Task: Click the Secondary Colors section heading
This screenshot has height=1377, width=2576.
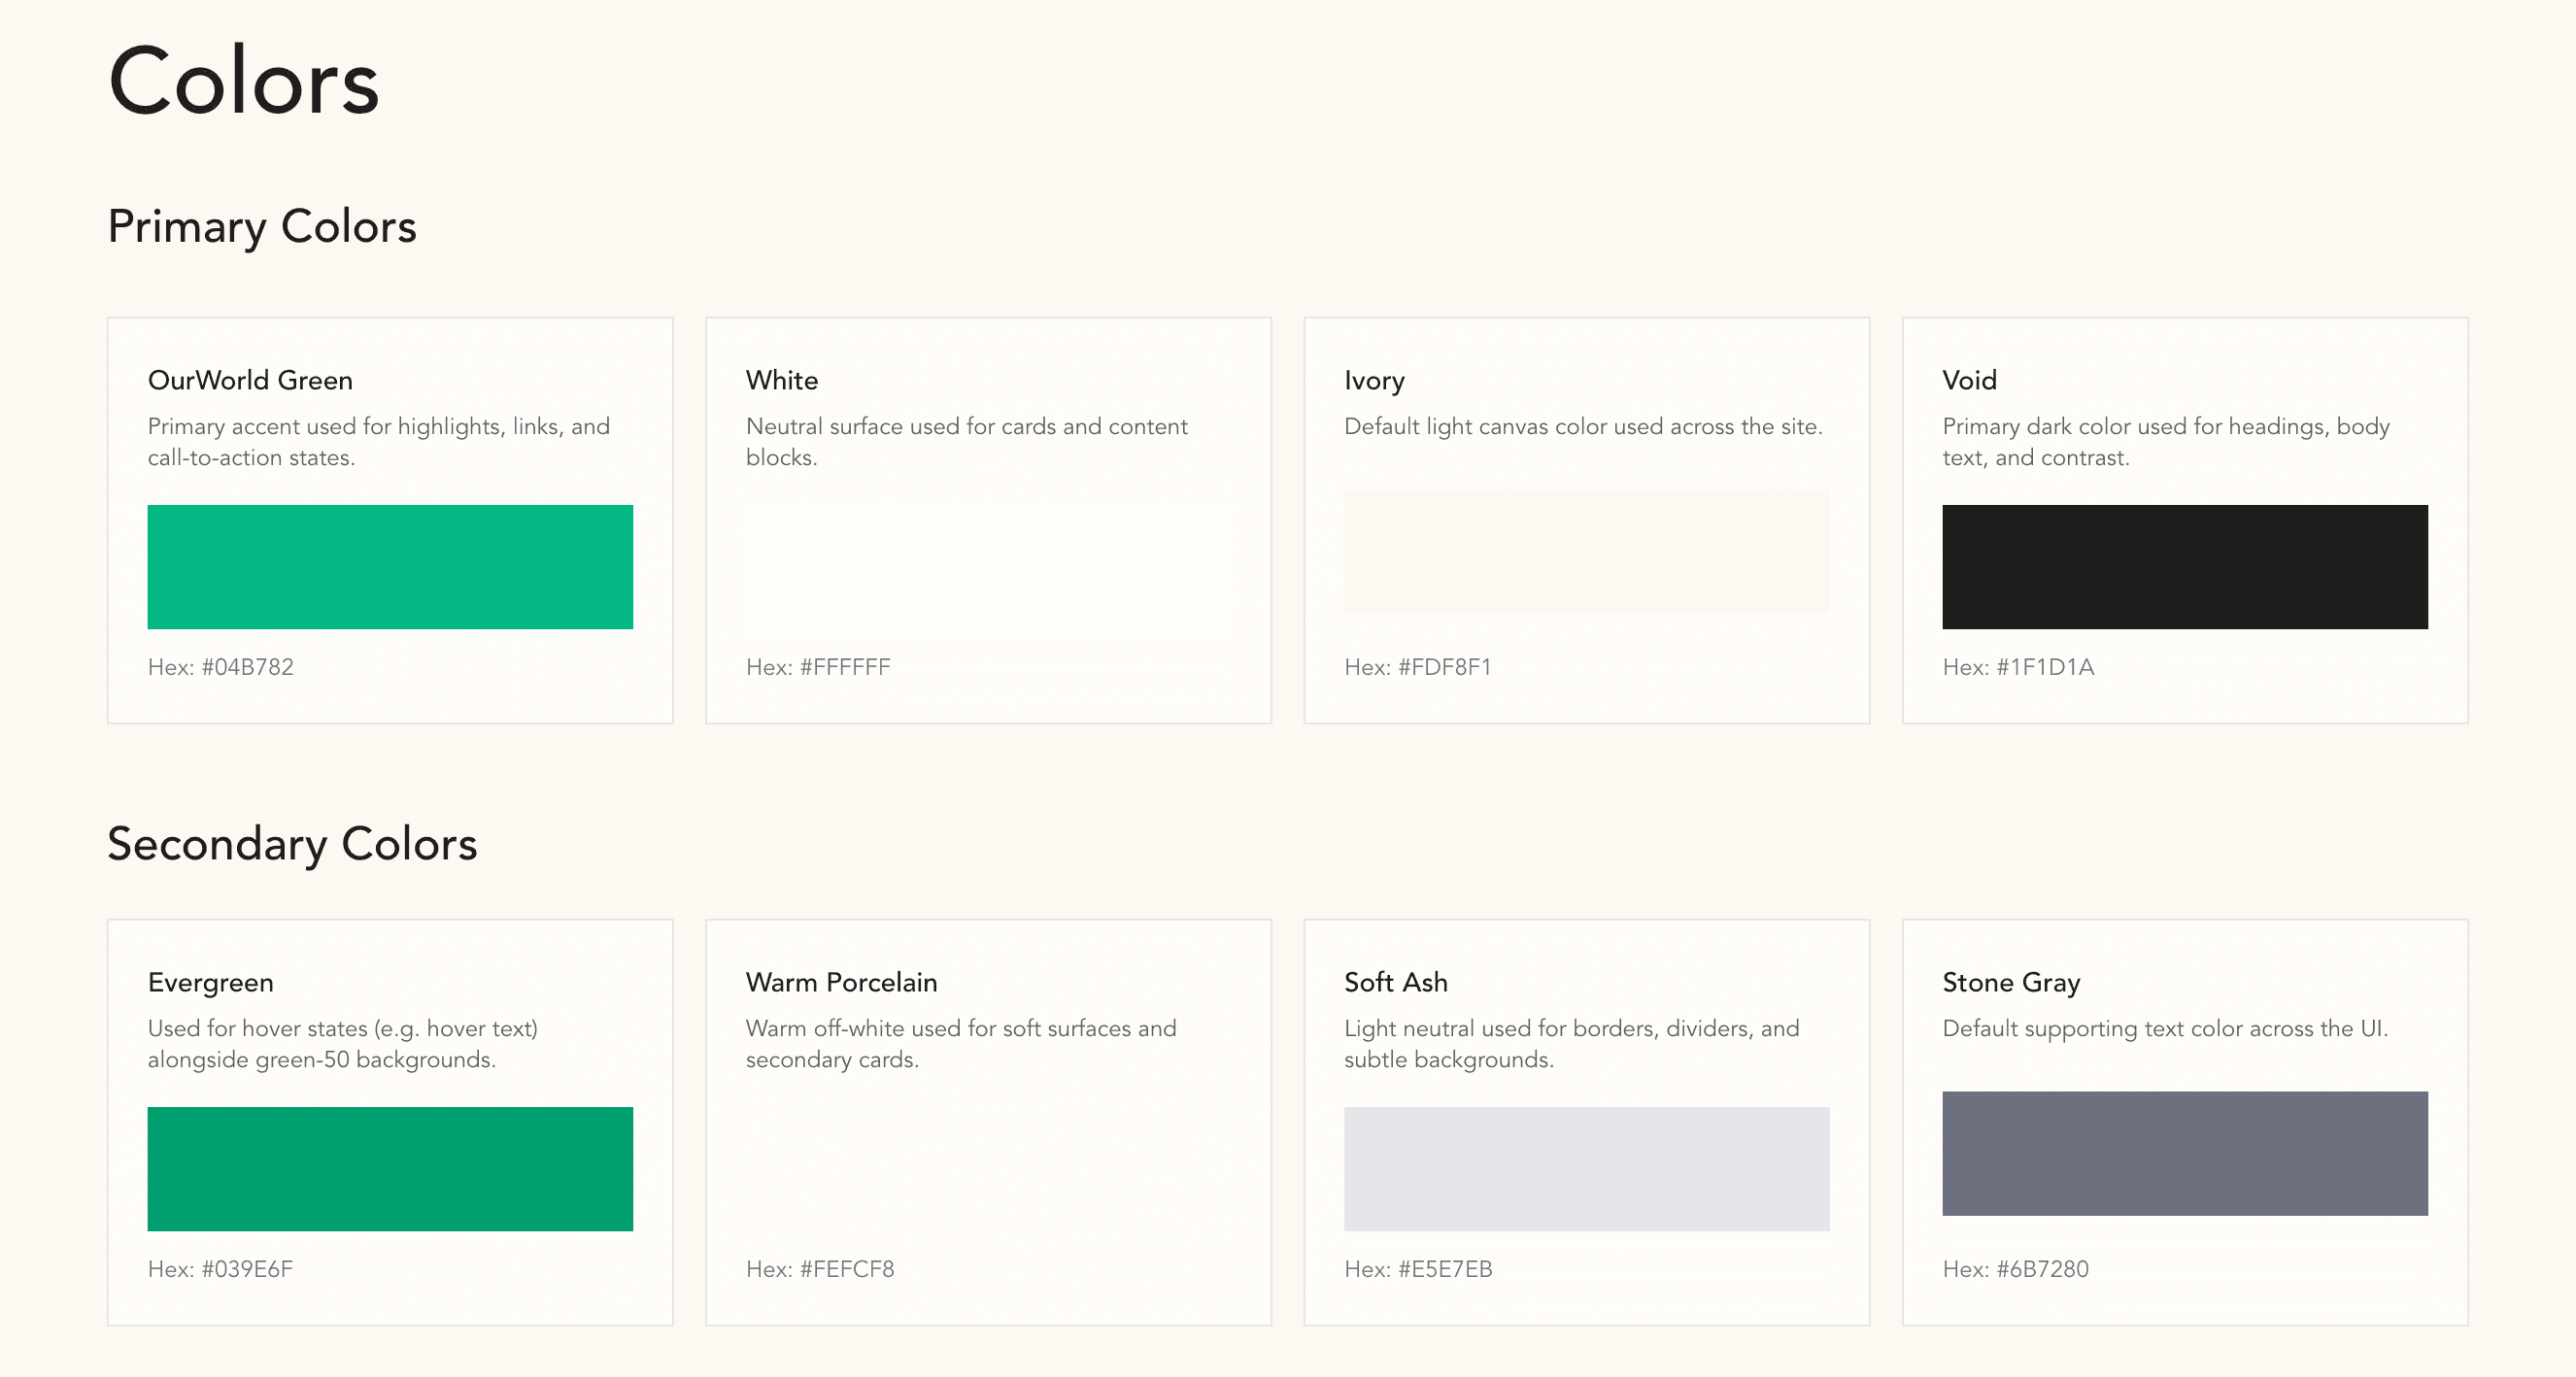Action: pos(293,845)
